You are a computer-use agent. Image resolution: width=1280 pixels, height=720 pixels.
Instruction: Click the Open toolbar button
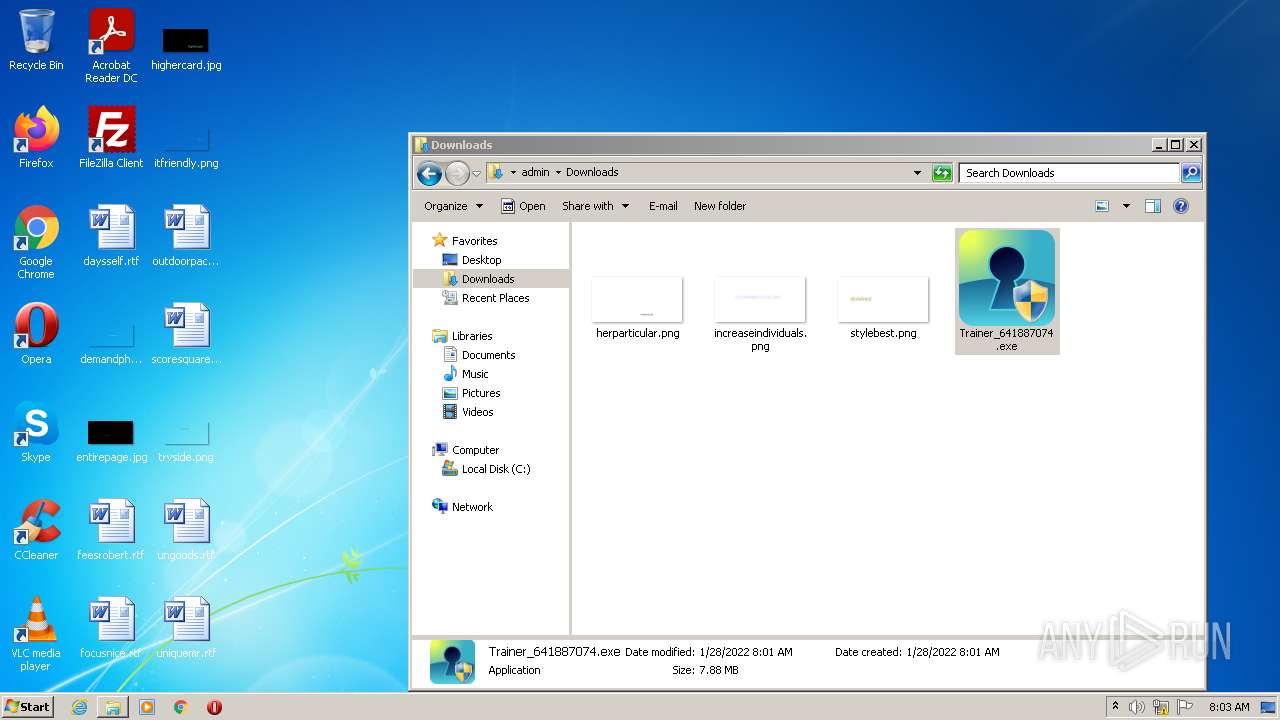point(523,206)
